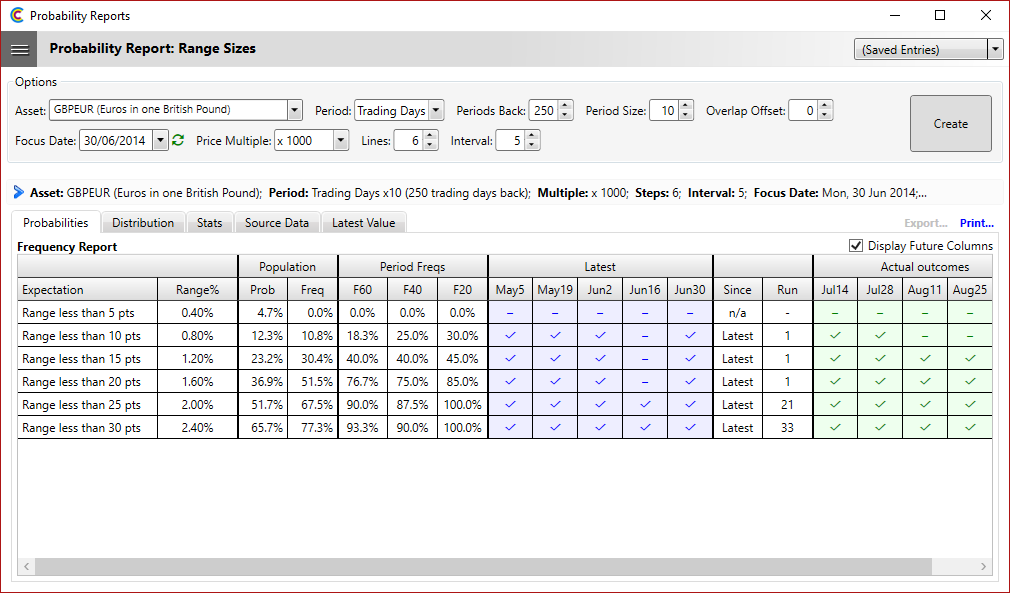The height and width of the screenshot is (593, 1010).
Task: Open the Saved Entries dropdown
Action: click(996, 48)
